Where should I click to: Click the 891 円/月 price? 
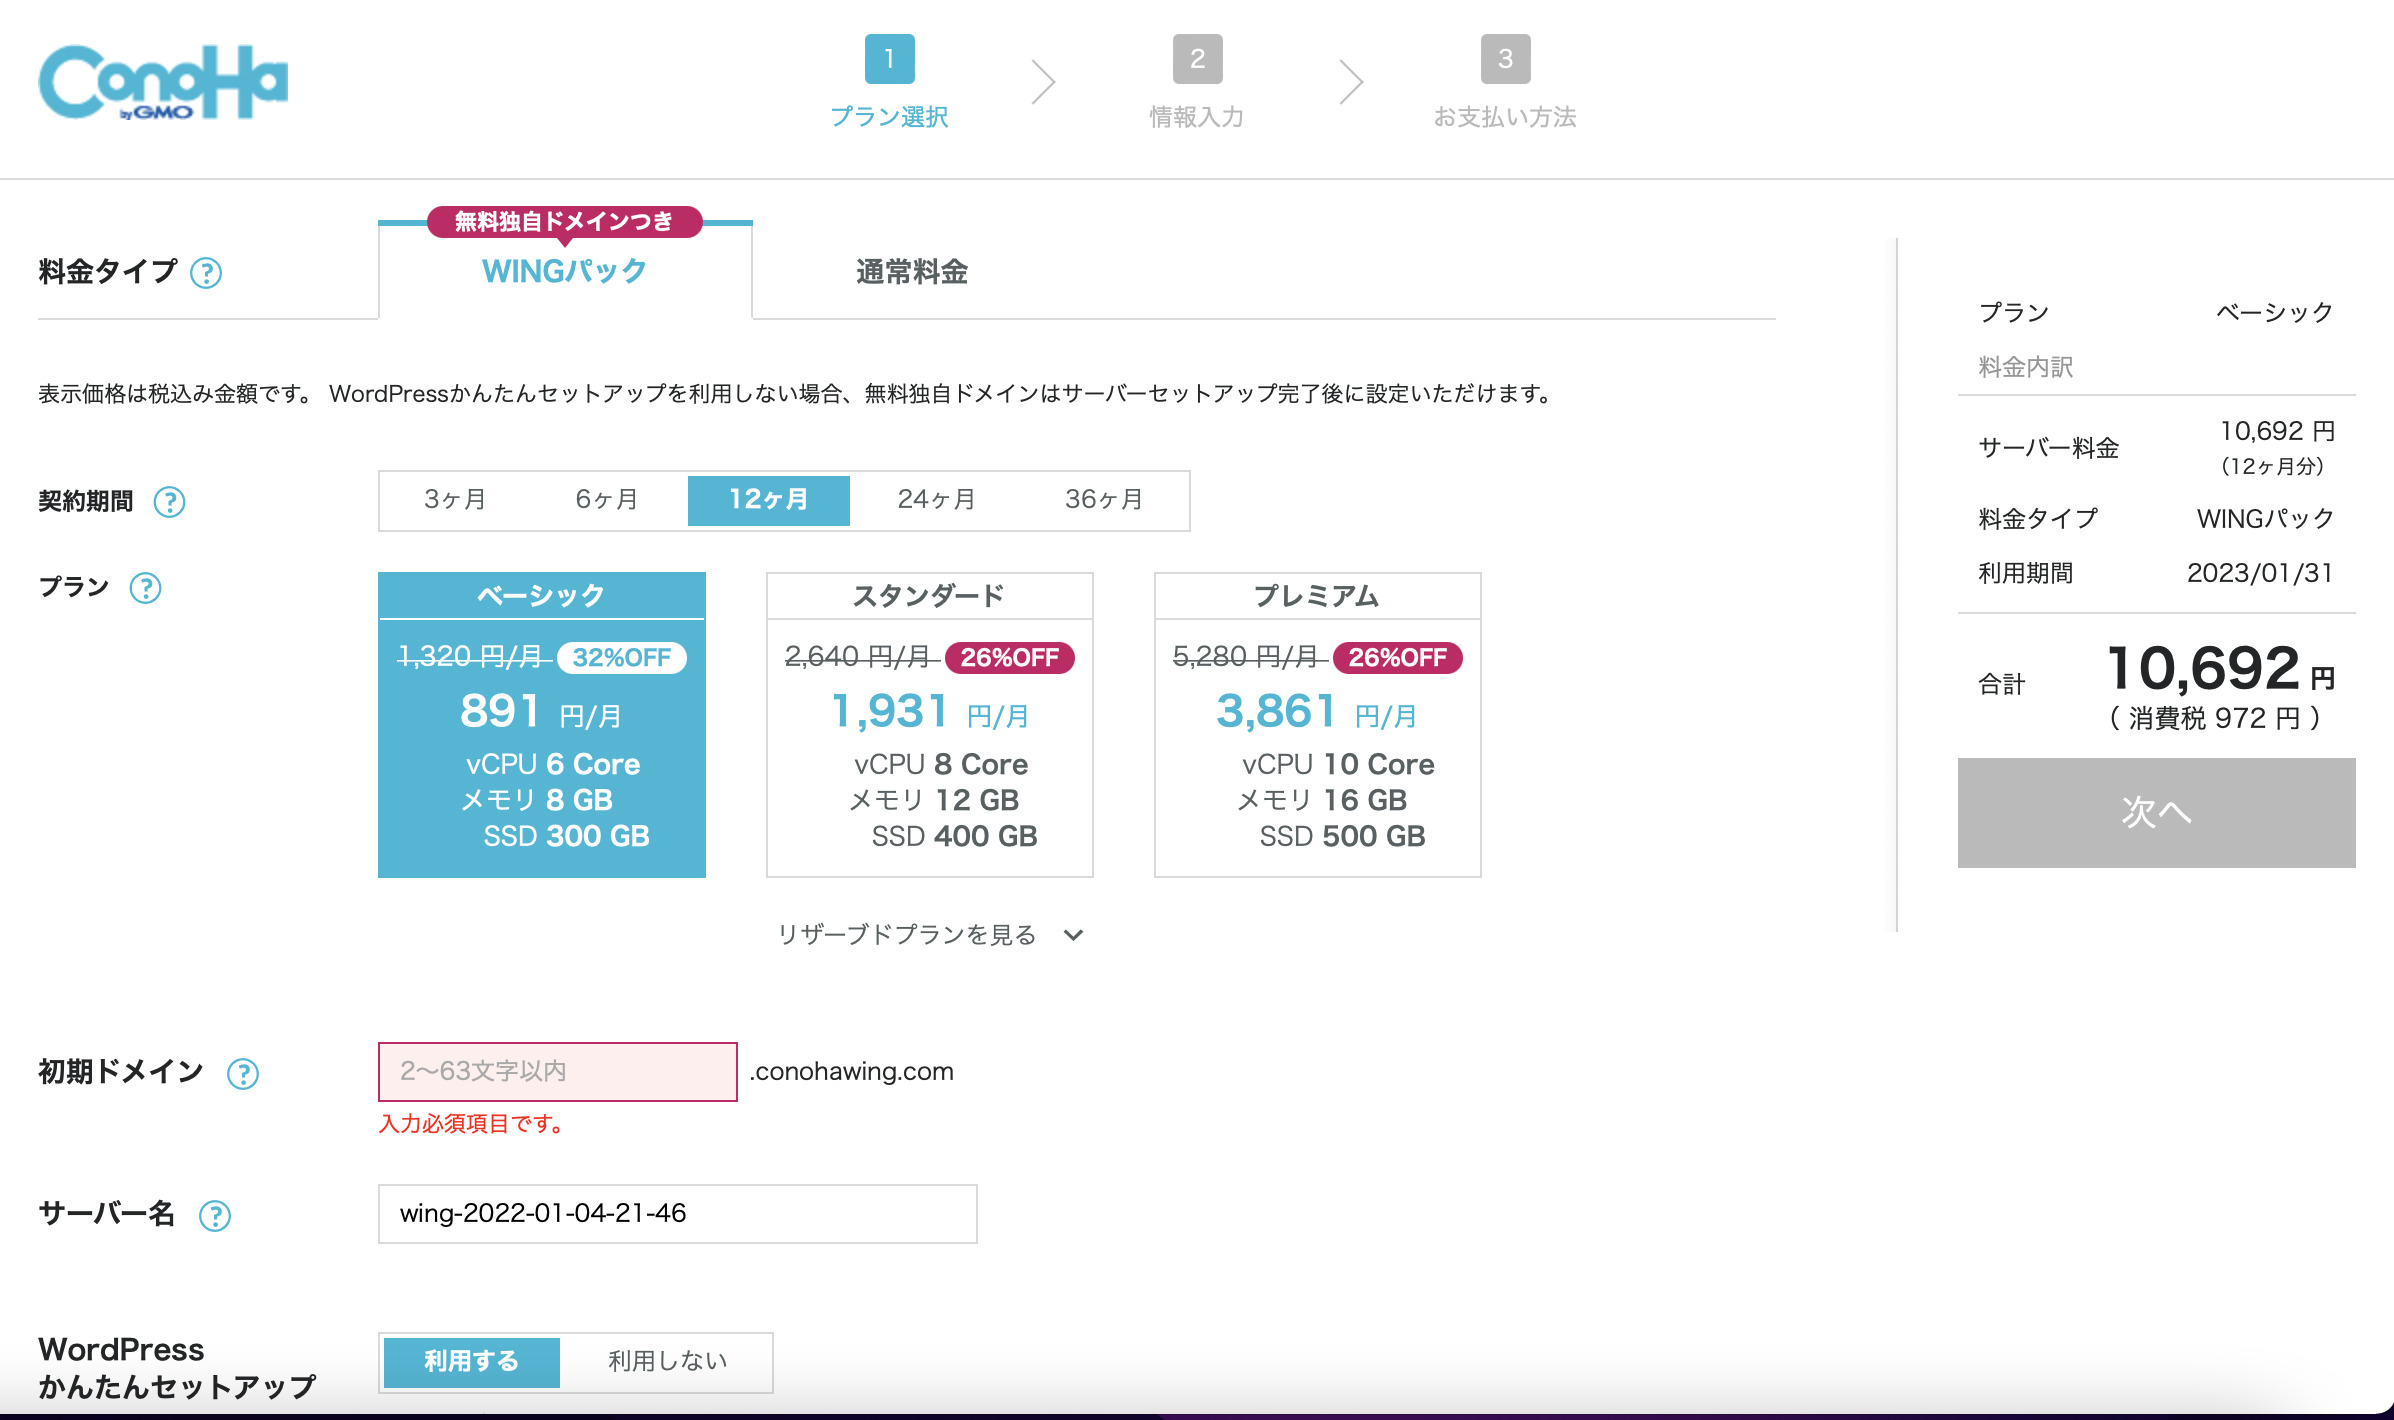pos(542,712)
